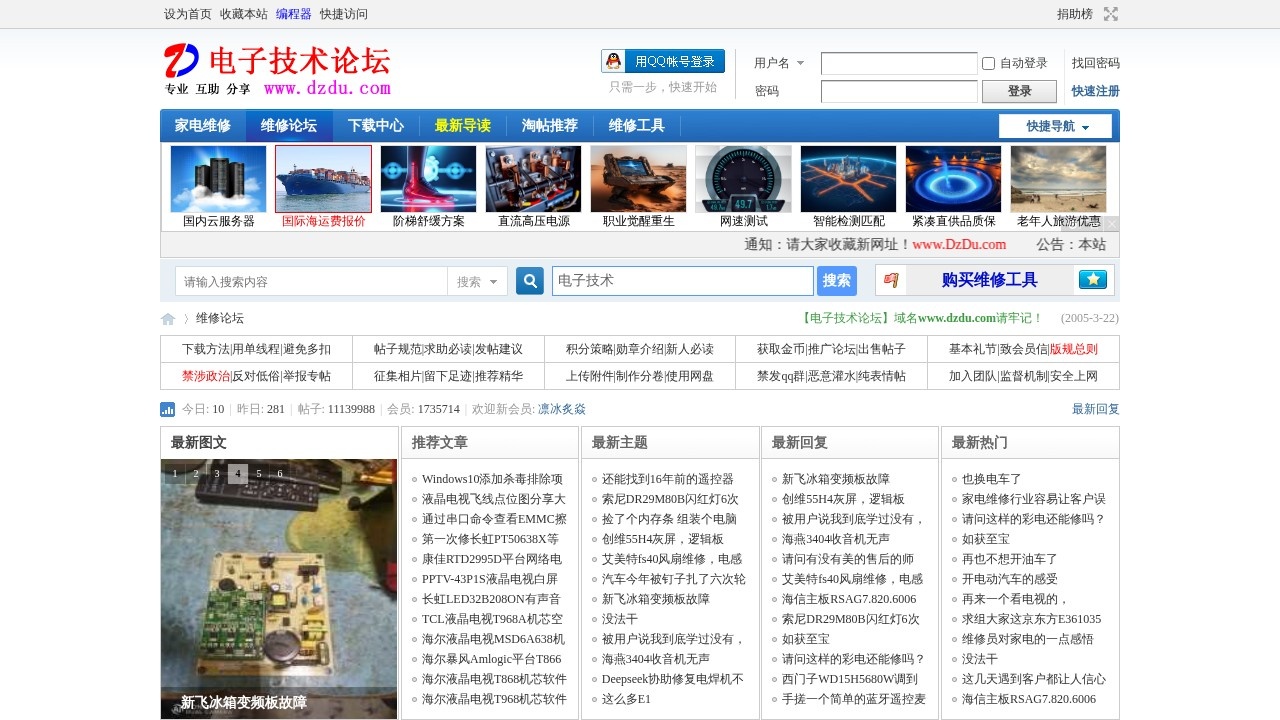Open the 家电维修 nav tab
The image size is (1280, 720).
tap(203, 125)
